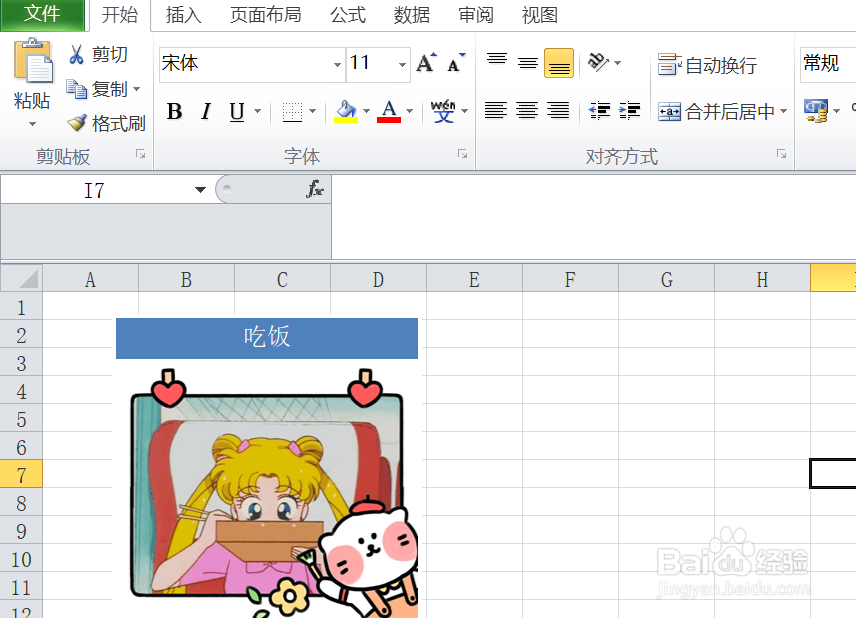856x618 pixels.
Task: Open Clipboard group dialog launcher
Action: click(x=140, y=154)
